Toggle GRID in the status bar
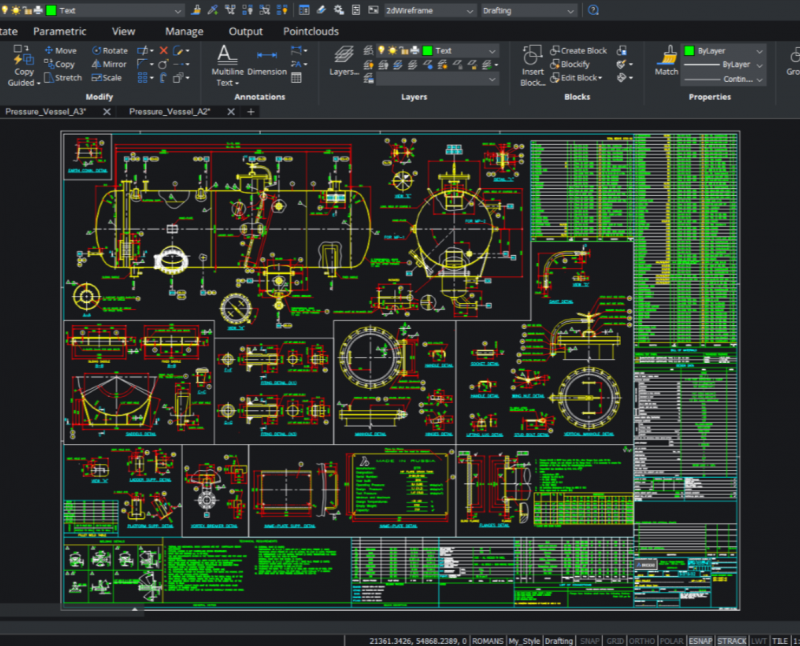Screen dimensions: 800x646 point(615,641)
